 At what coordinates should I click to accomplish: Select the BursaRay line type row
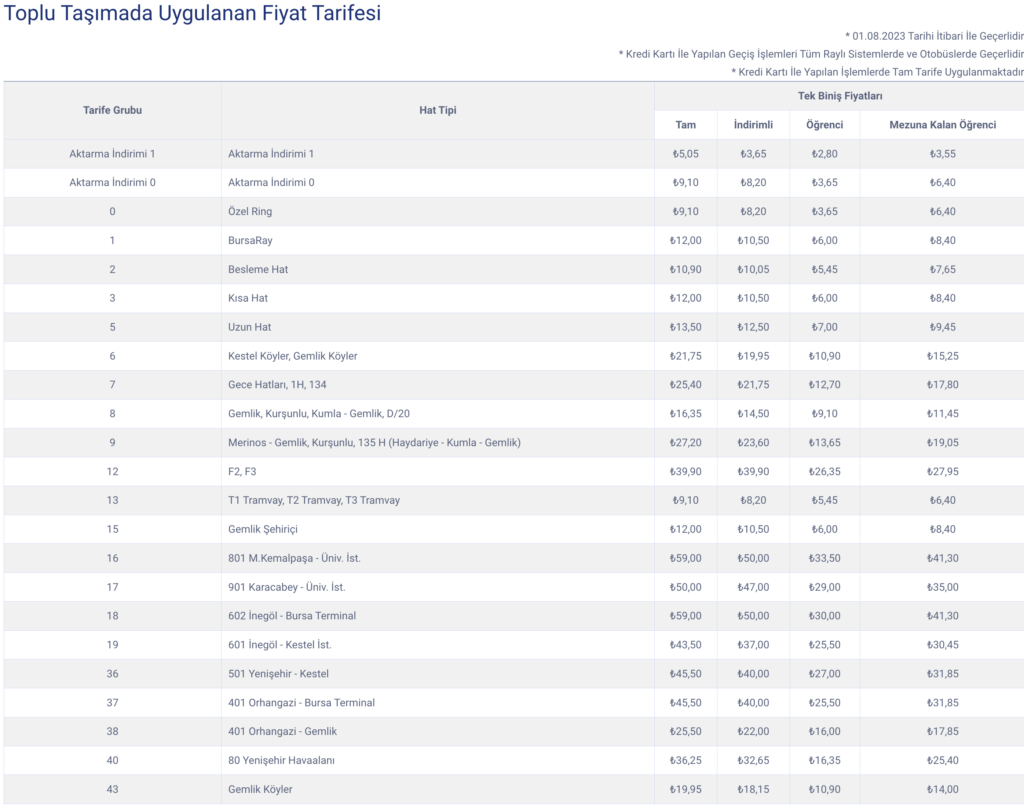pyautogui.click(x=250, y=240)
